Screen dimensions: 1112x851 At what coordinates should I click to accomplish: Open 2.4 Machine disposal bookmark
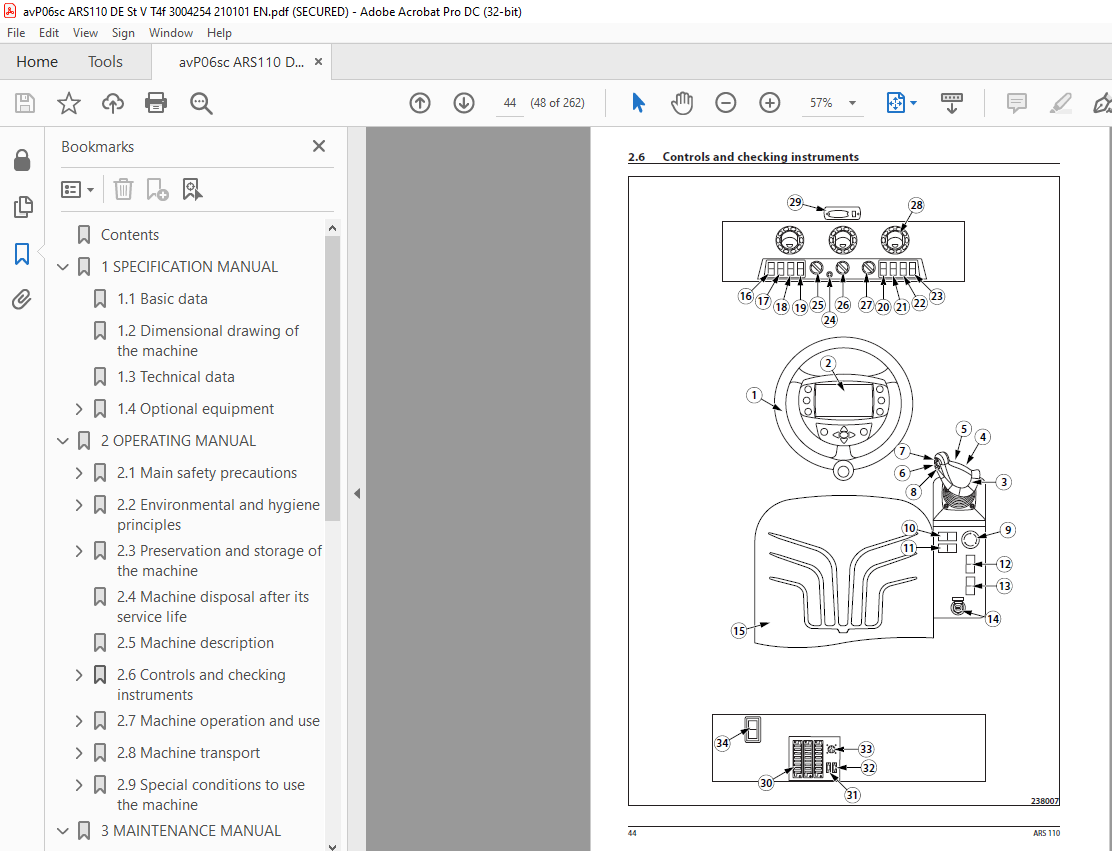point(213,606)
